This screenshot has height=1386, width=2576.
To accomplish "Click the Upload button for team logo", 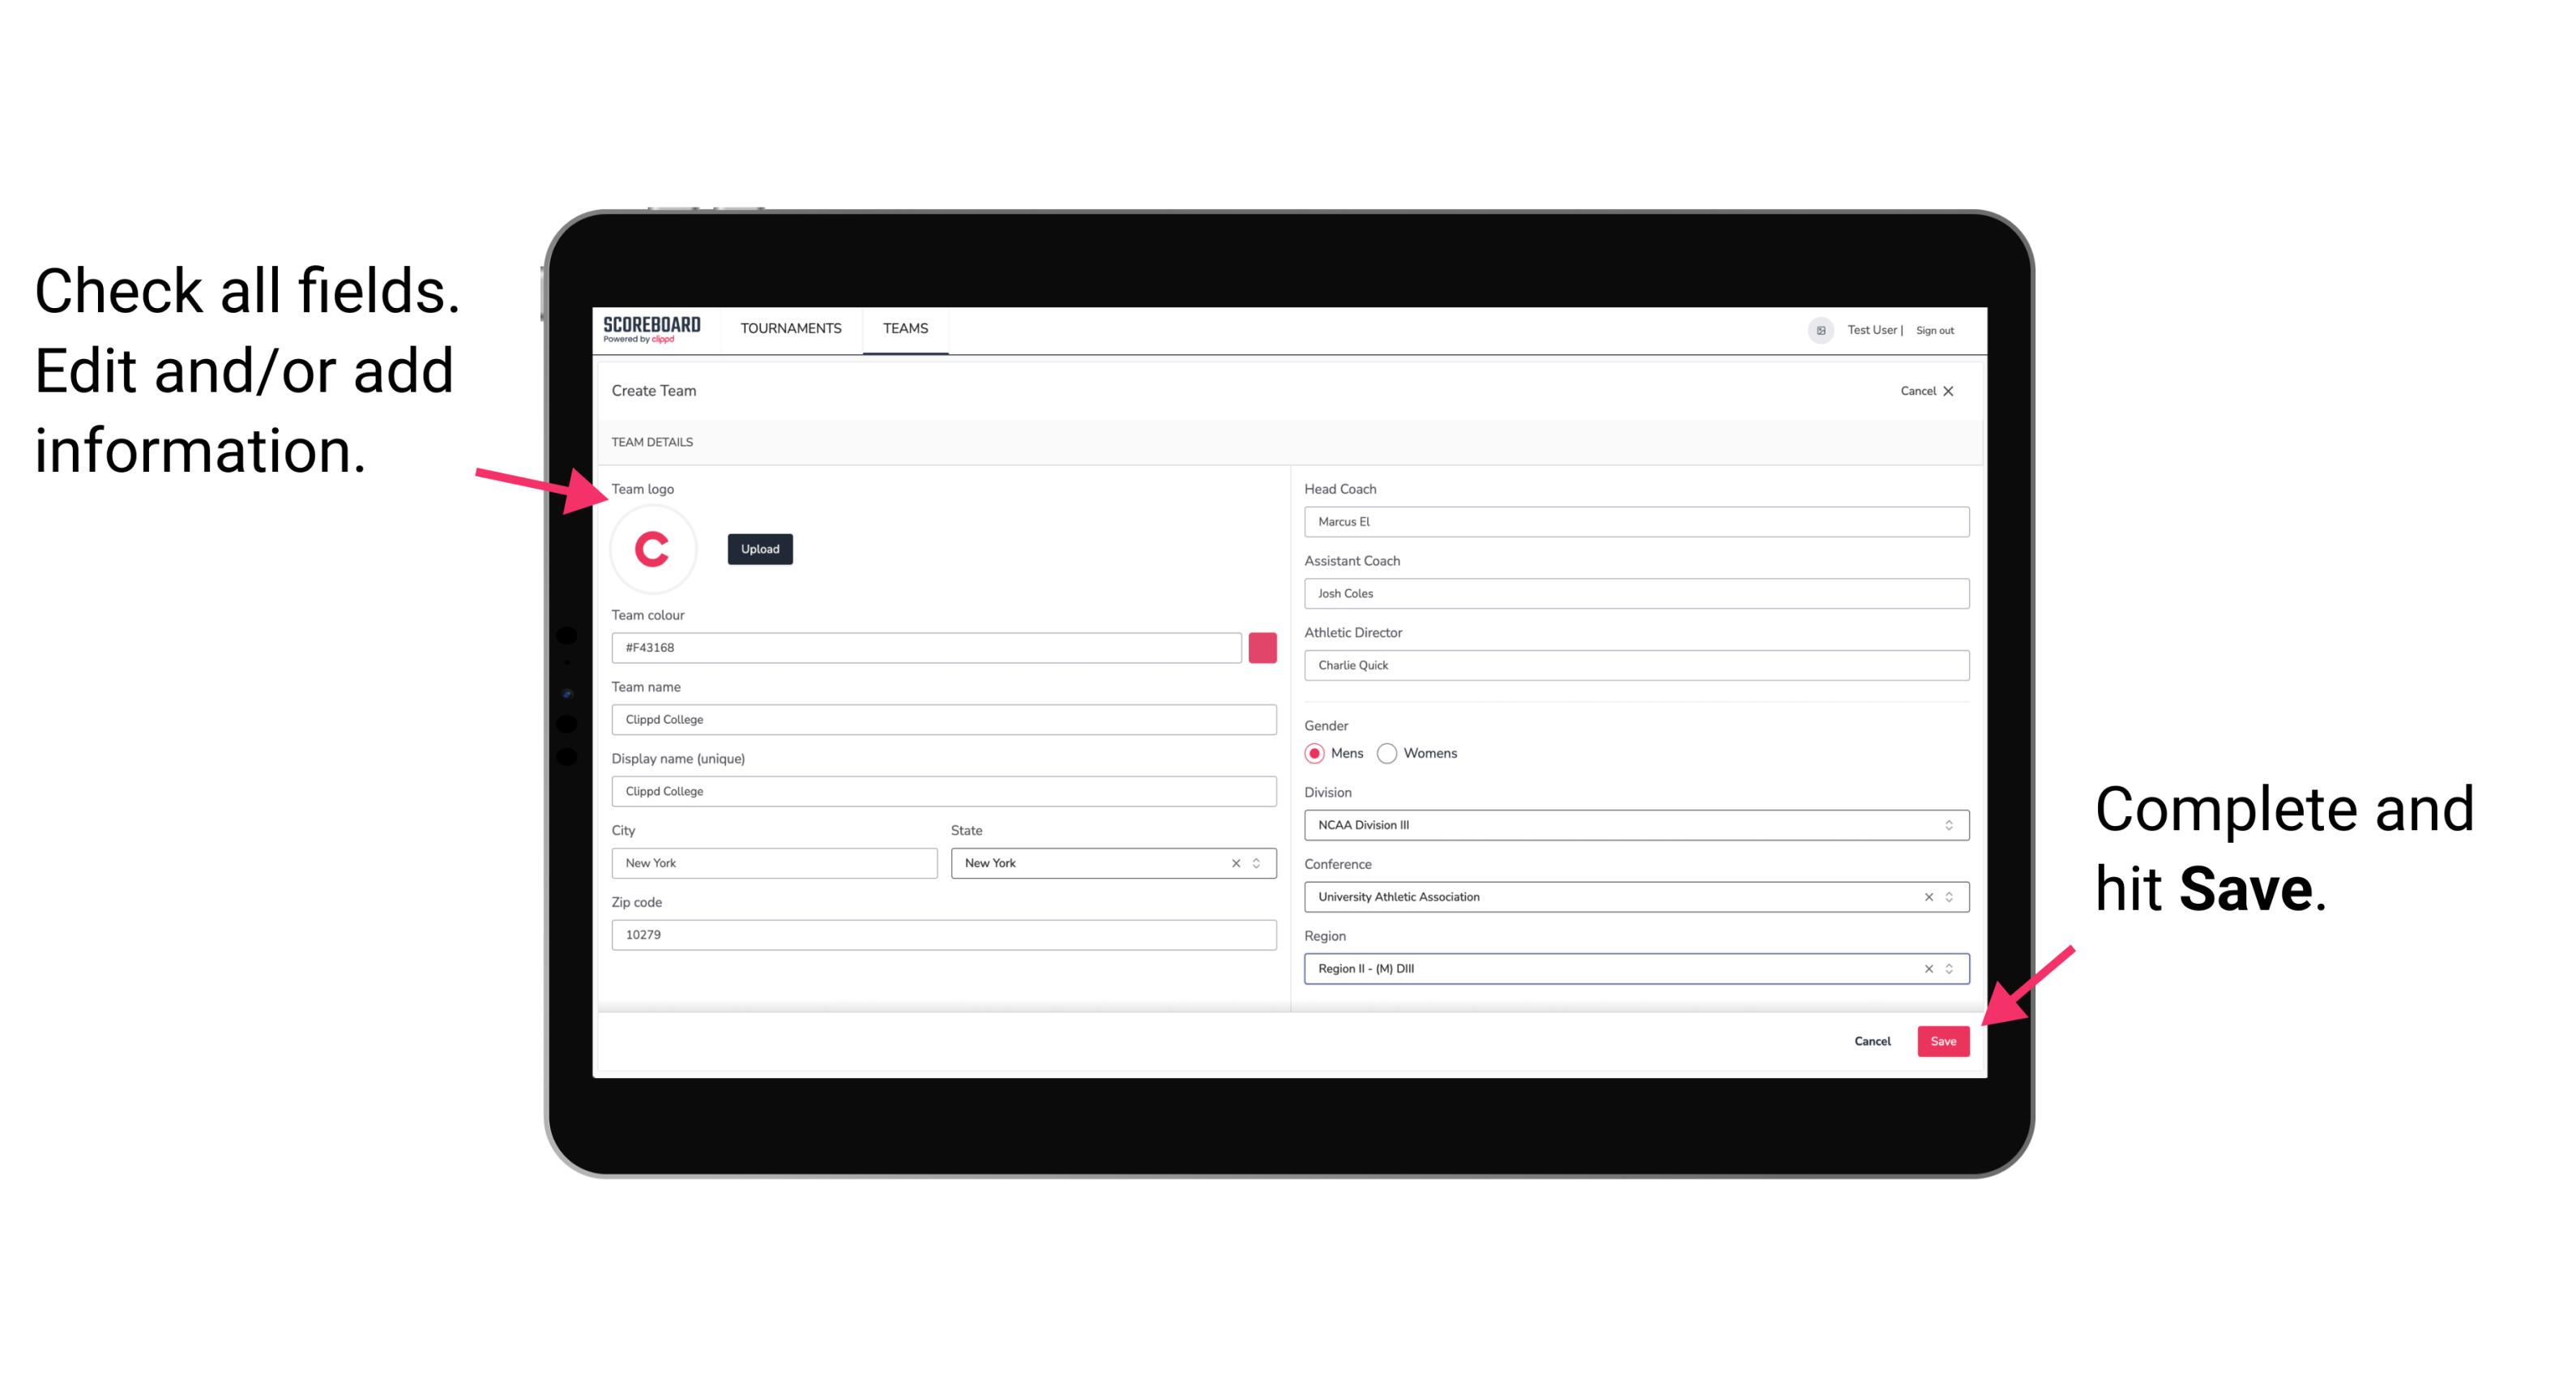I will click(x=759, y=548).
